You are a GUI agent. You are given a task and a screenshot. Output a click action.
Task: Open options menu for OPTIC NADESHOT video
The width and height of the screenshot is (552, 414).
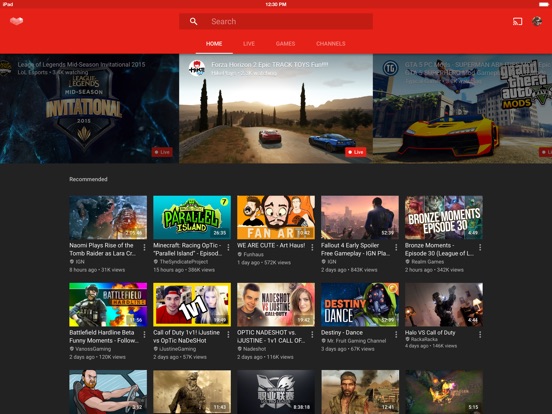pos(312,334)
